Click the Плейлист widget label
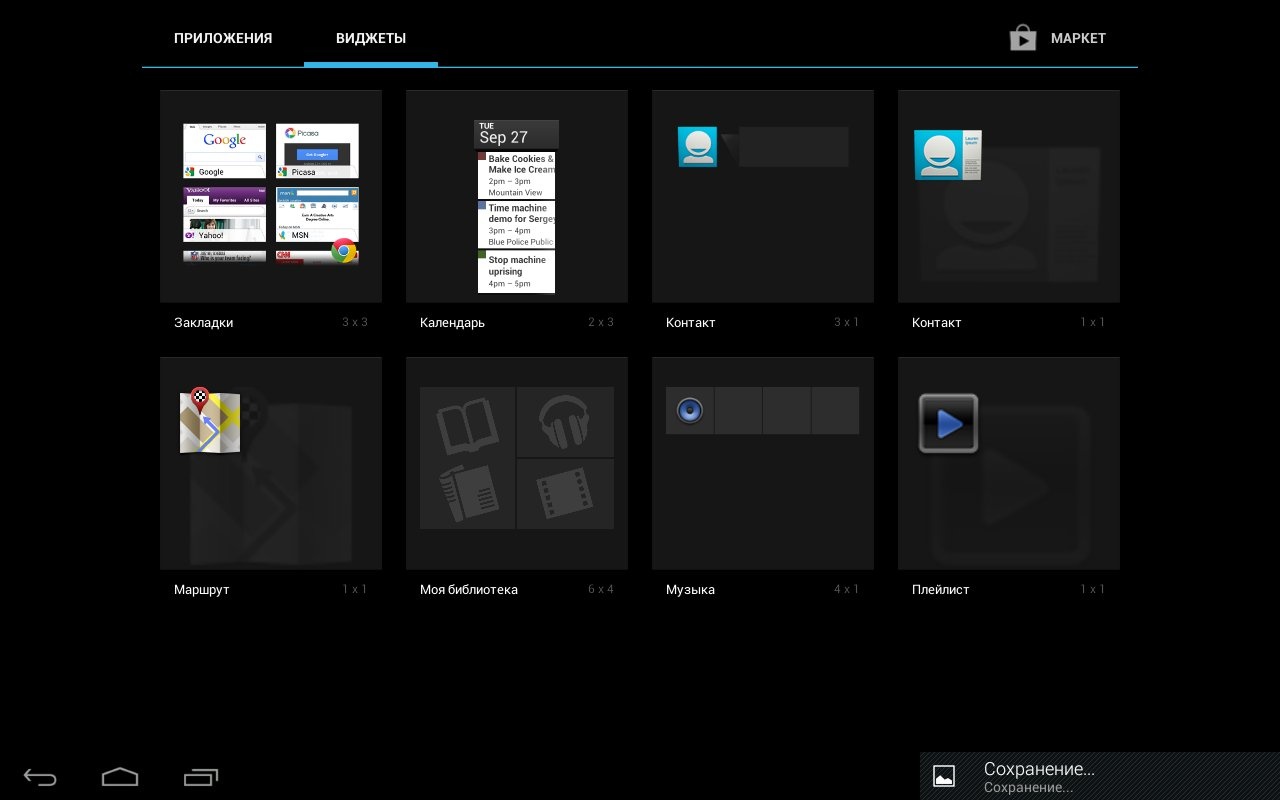This screenshot has width=1280, height=800. click(940, 590)
